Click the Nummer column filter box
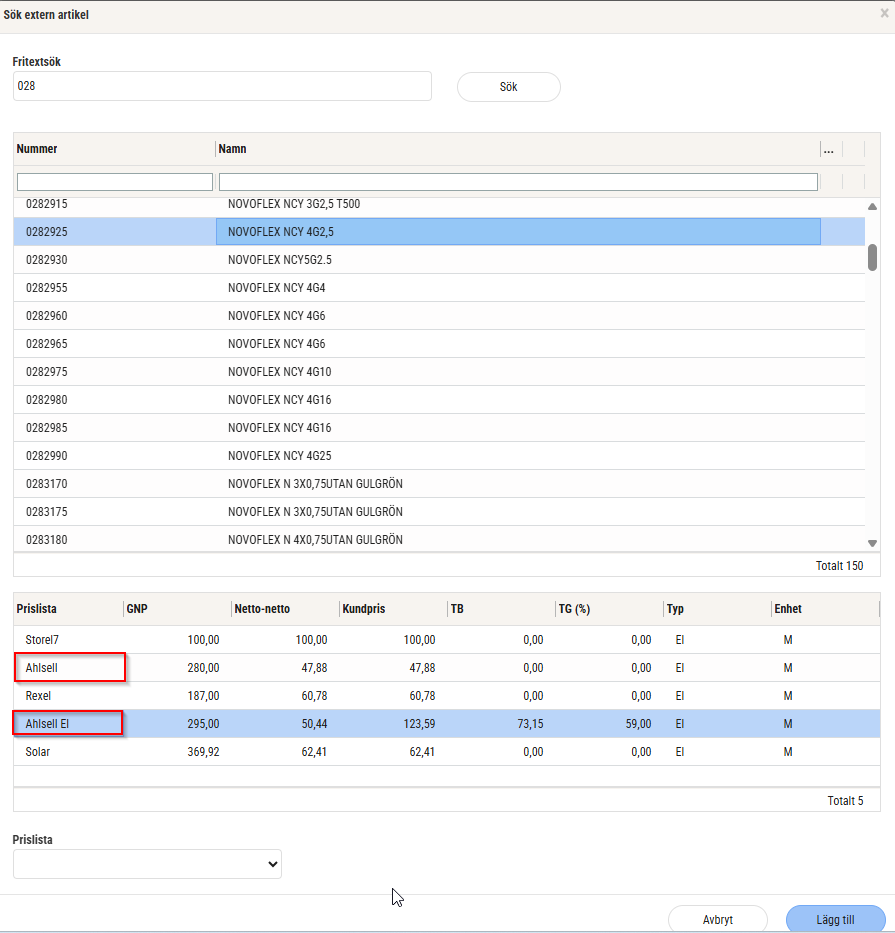The height and width of the screenshot is (933, 895). [x=115, y=182]
